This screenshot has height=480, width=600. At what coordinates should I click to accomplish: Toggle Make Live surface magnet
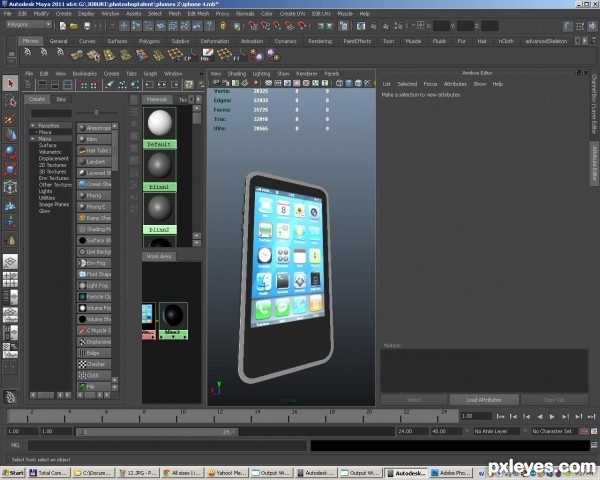pyautogui.click(x=302, y=26)
